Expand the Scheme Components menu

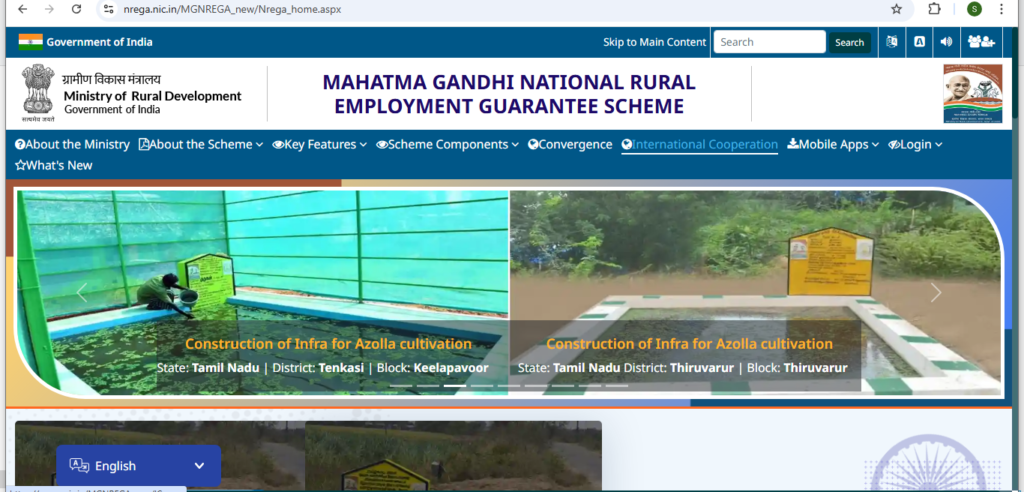coord(447,144)
